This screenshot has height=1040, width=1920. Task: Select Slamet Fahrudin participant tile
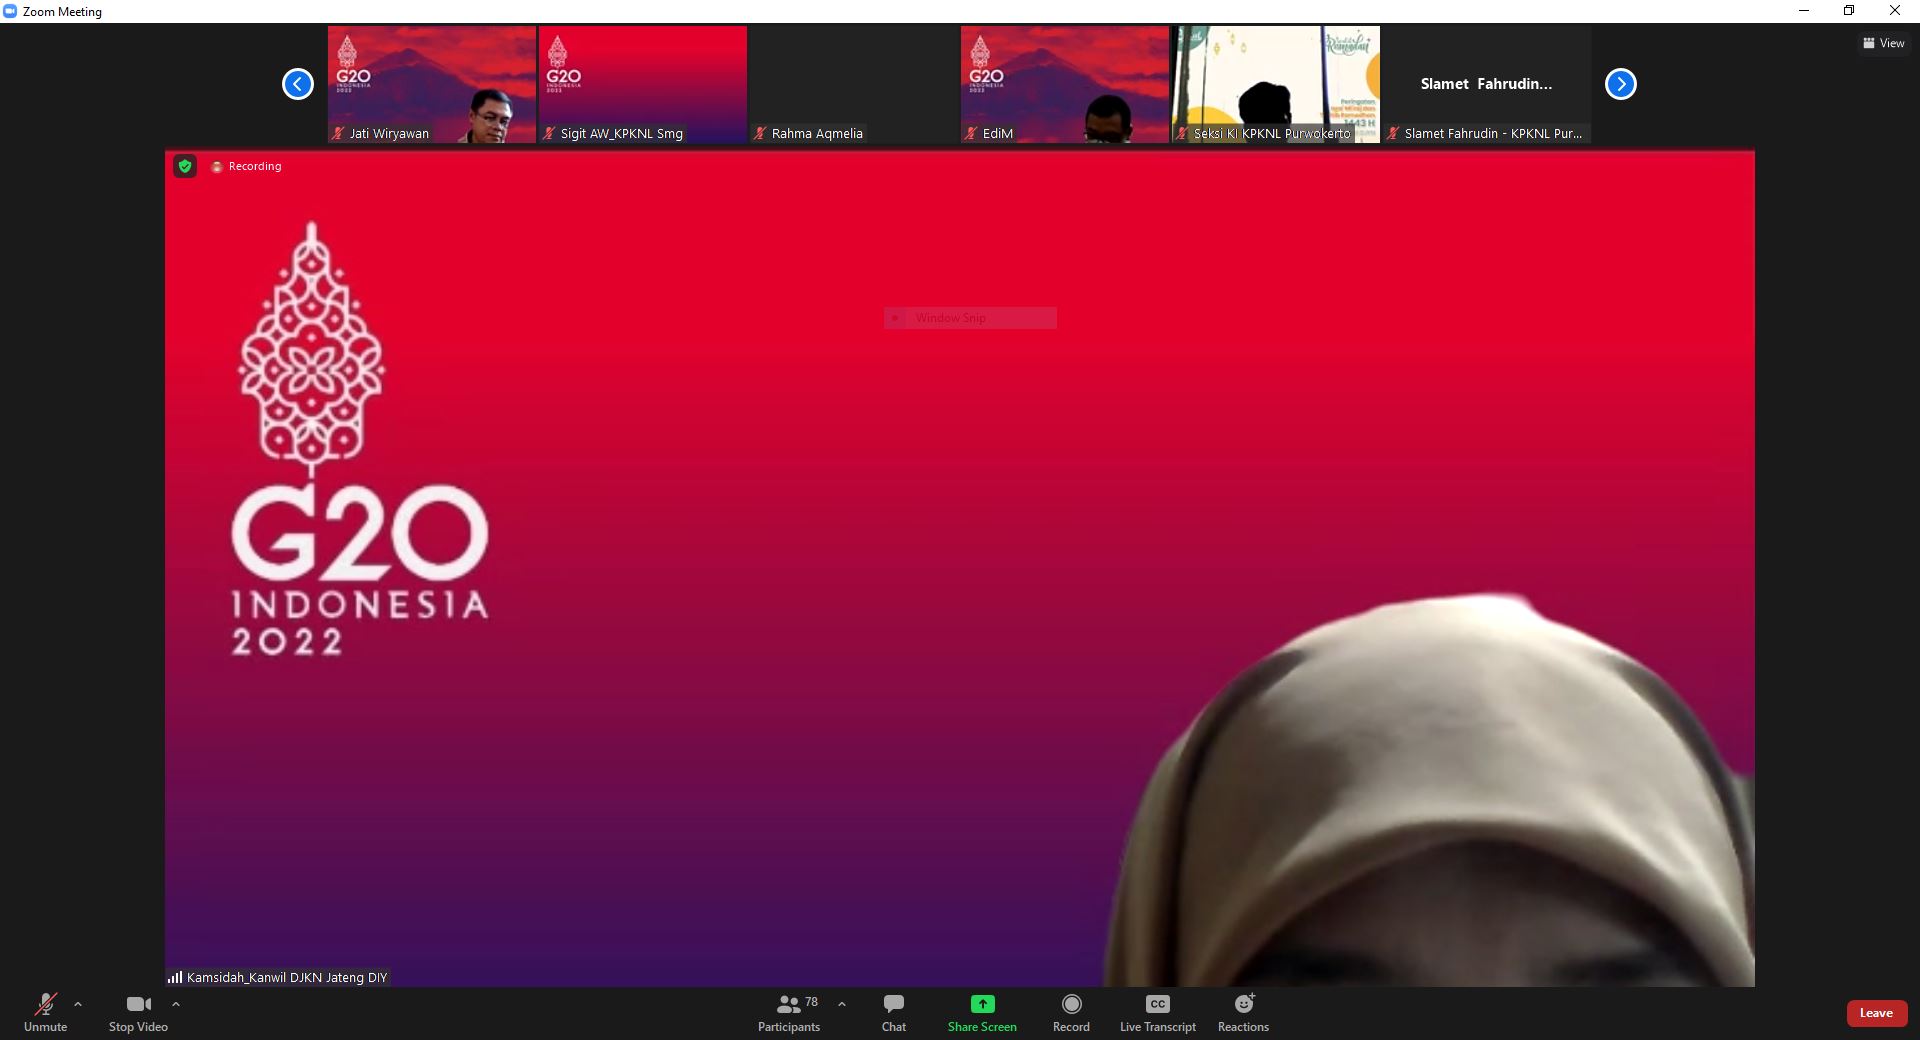pyautogui.click(x=1487, y=84)
